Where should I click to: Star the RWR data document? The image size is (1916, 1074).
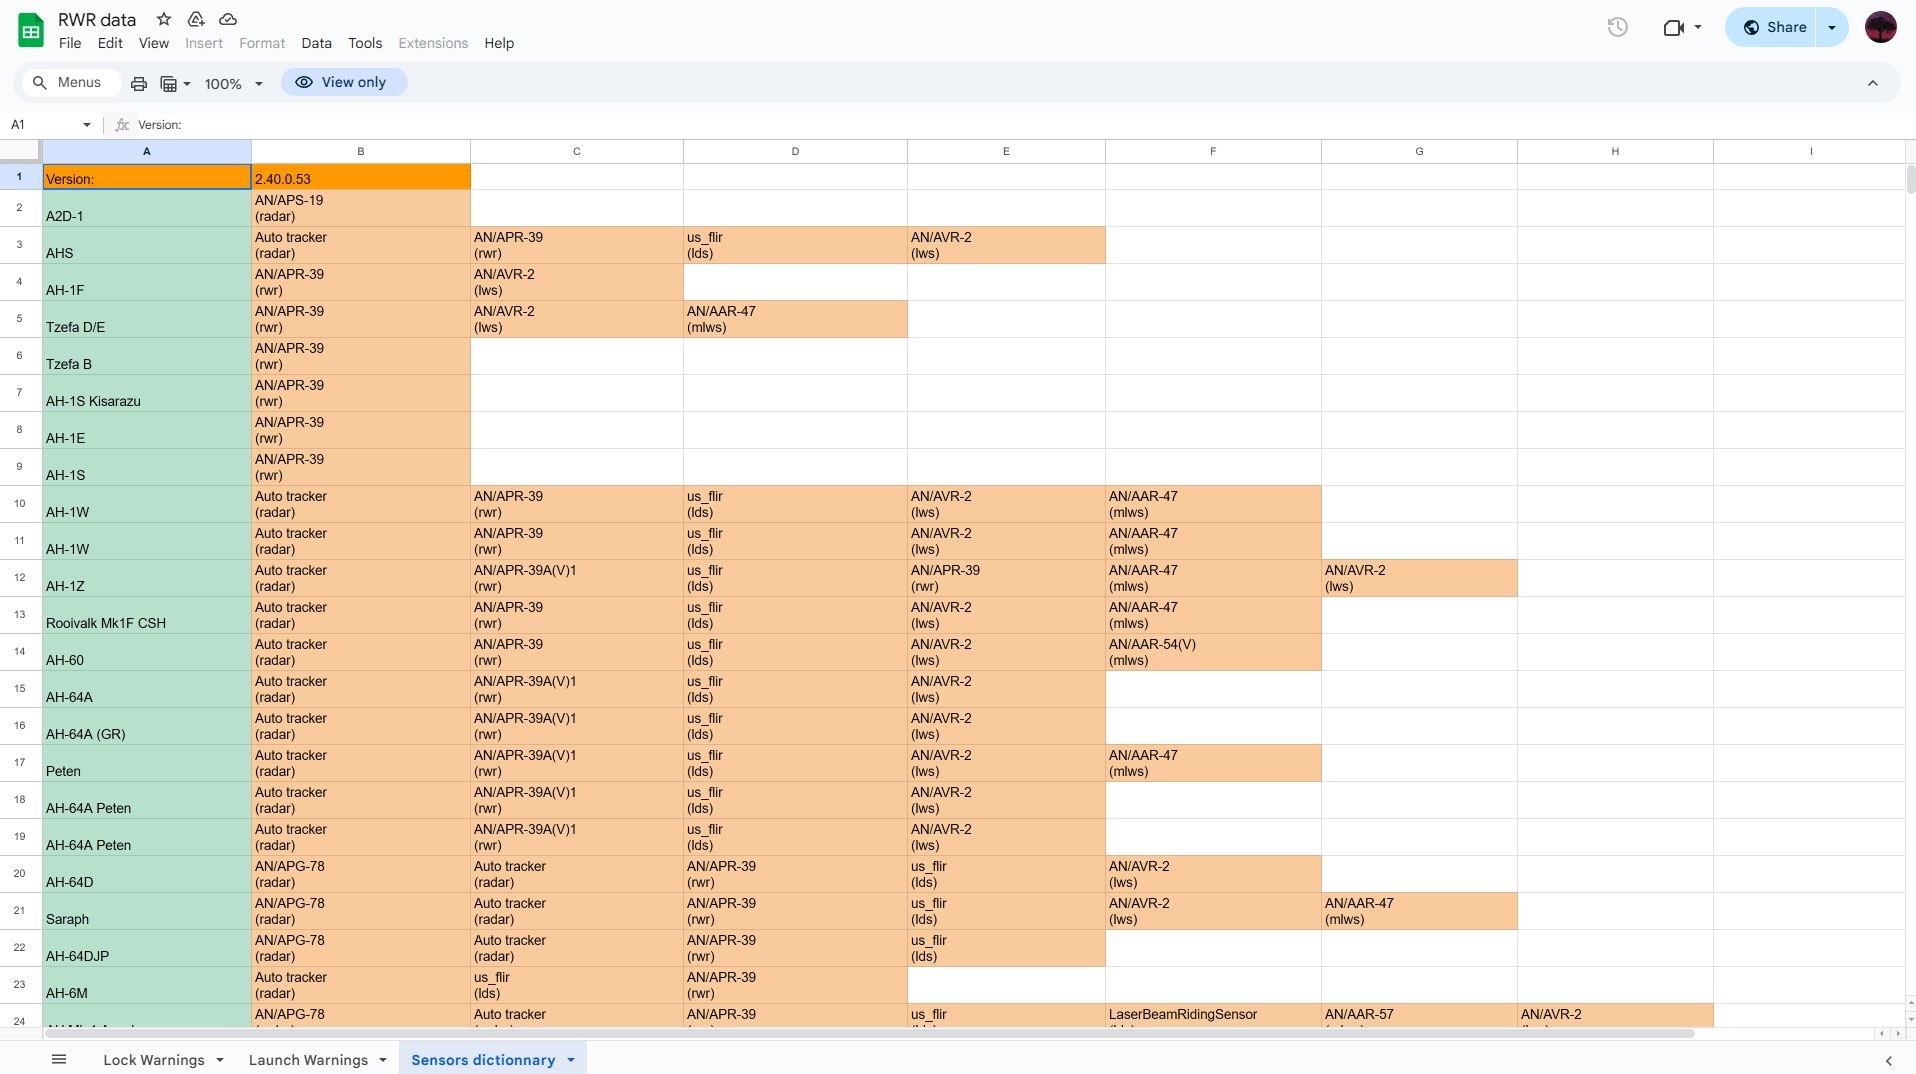[164, 19]
